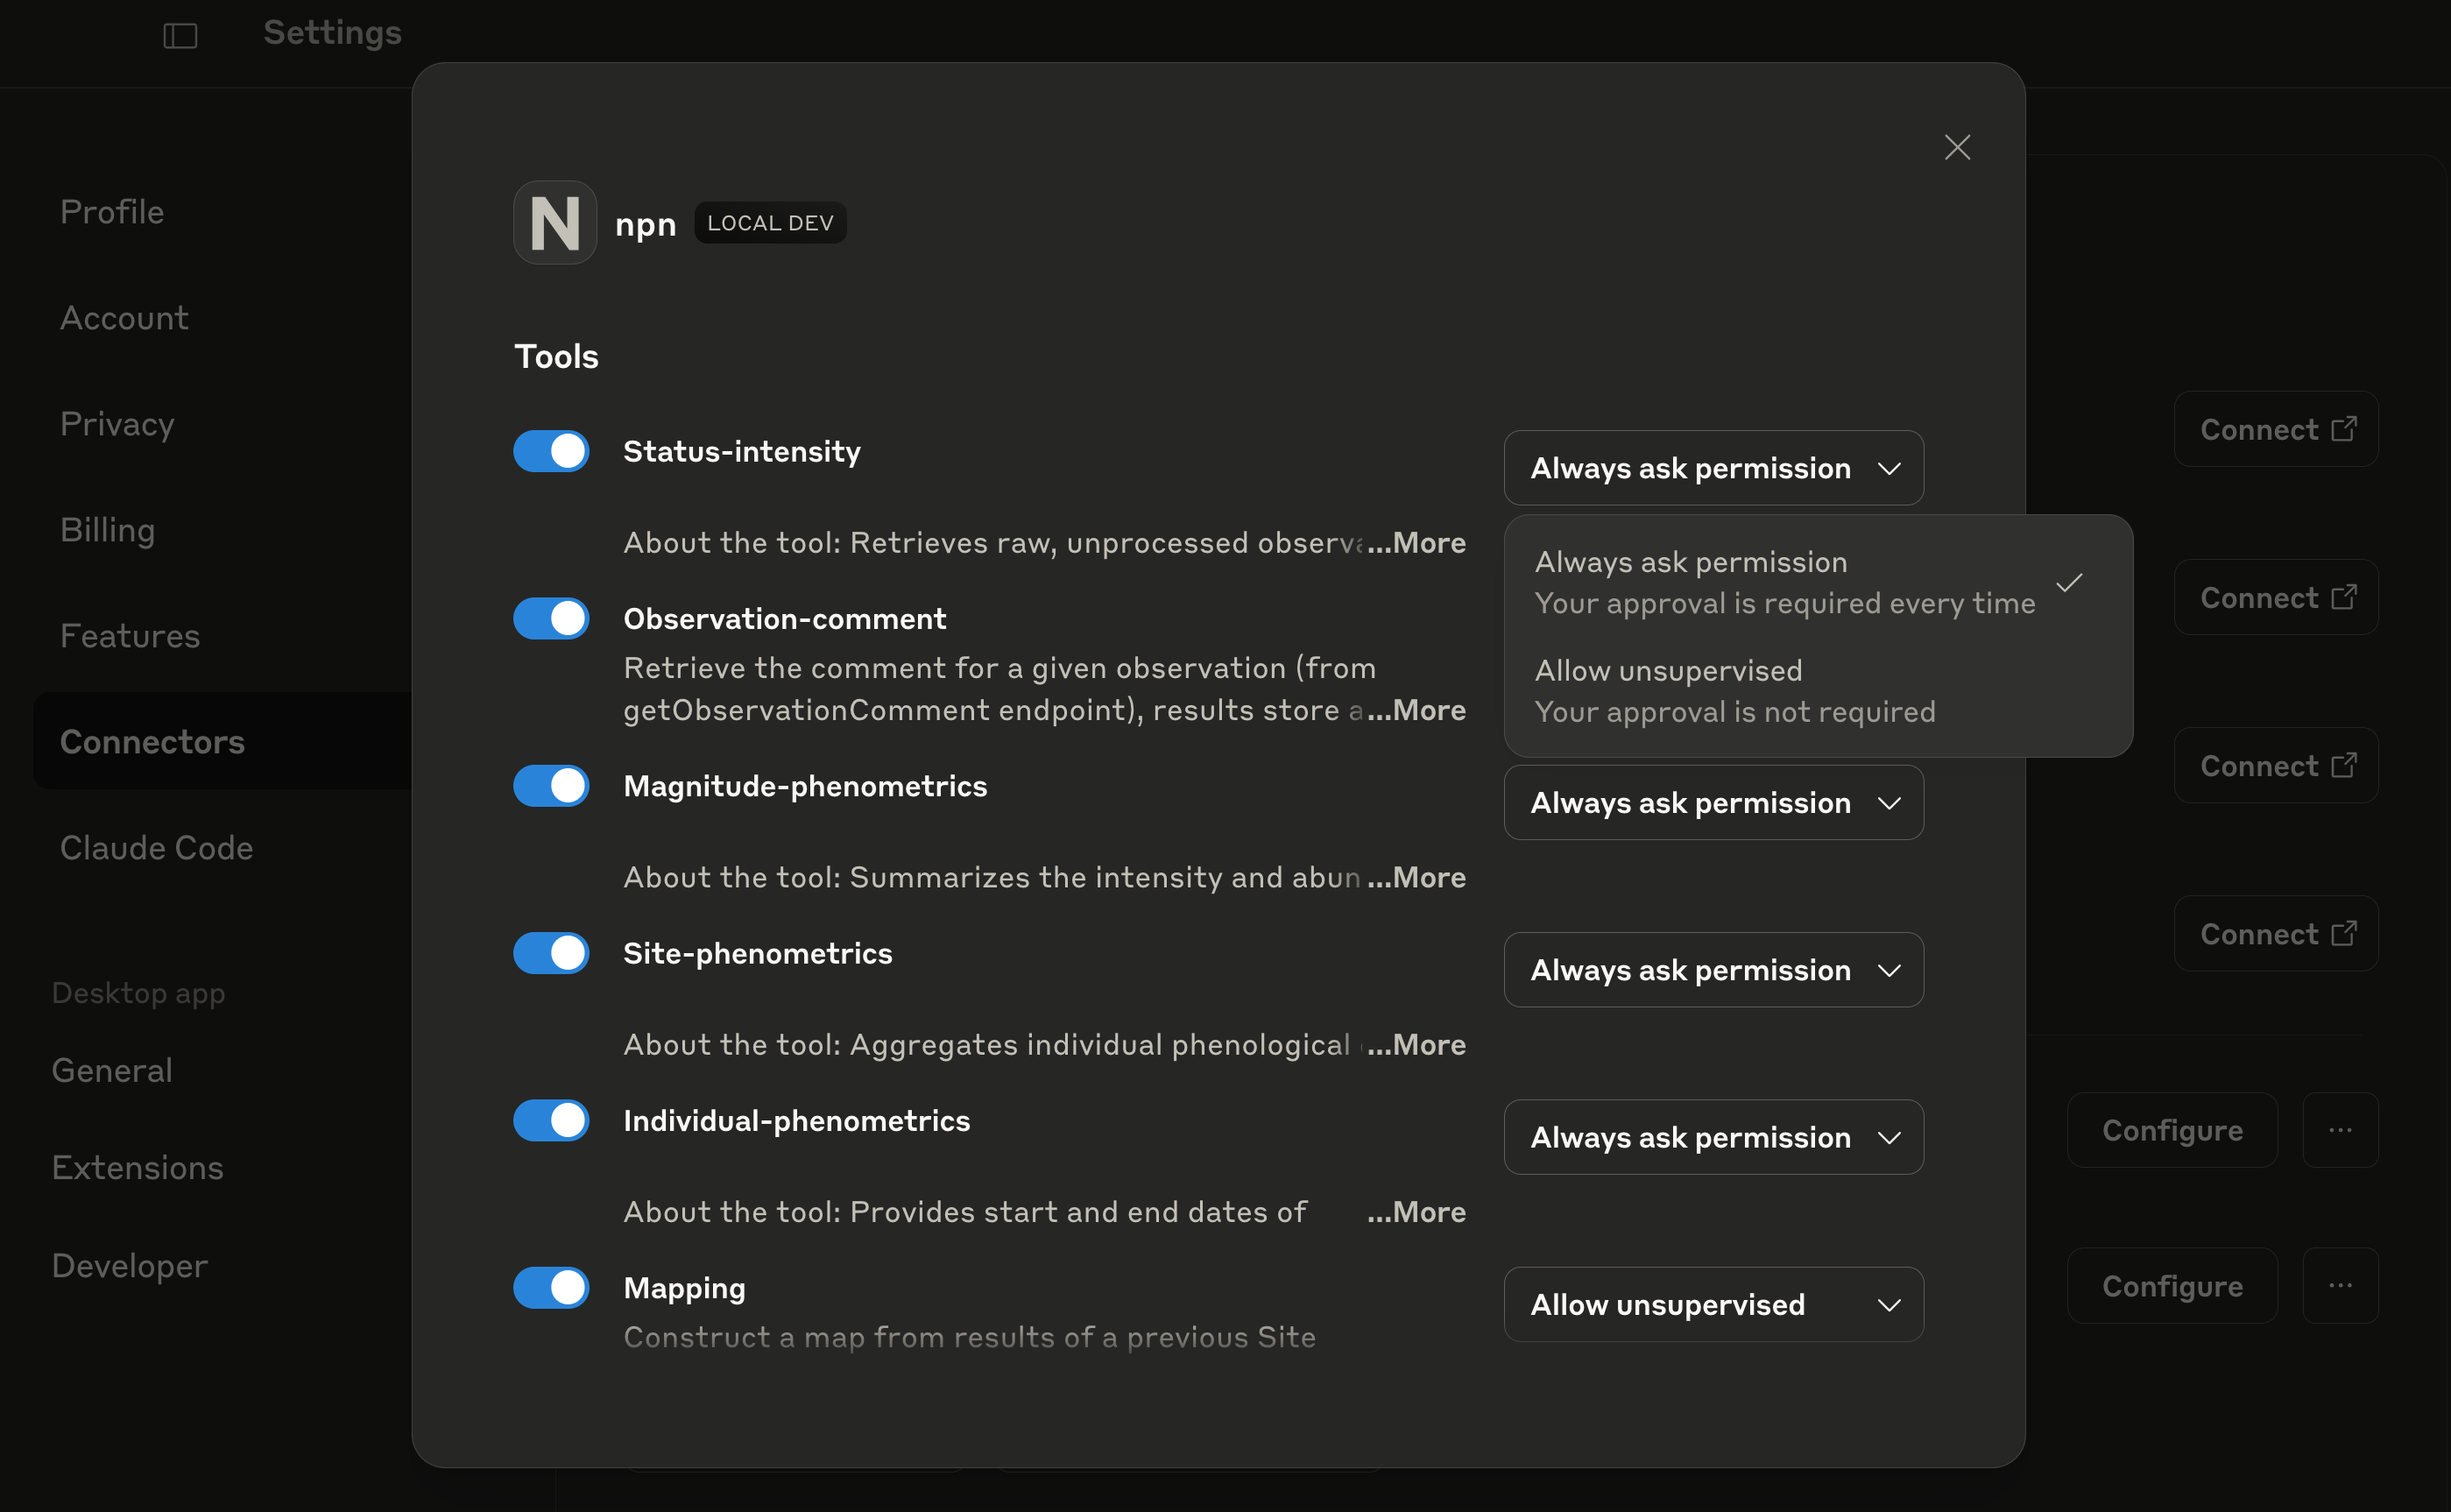Click More on Site-phenometrics description
Image resolution: width=2451 pixels, height=1512 pixels.
tap(1416, 1044)
